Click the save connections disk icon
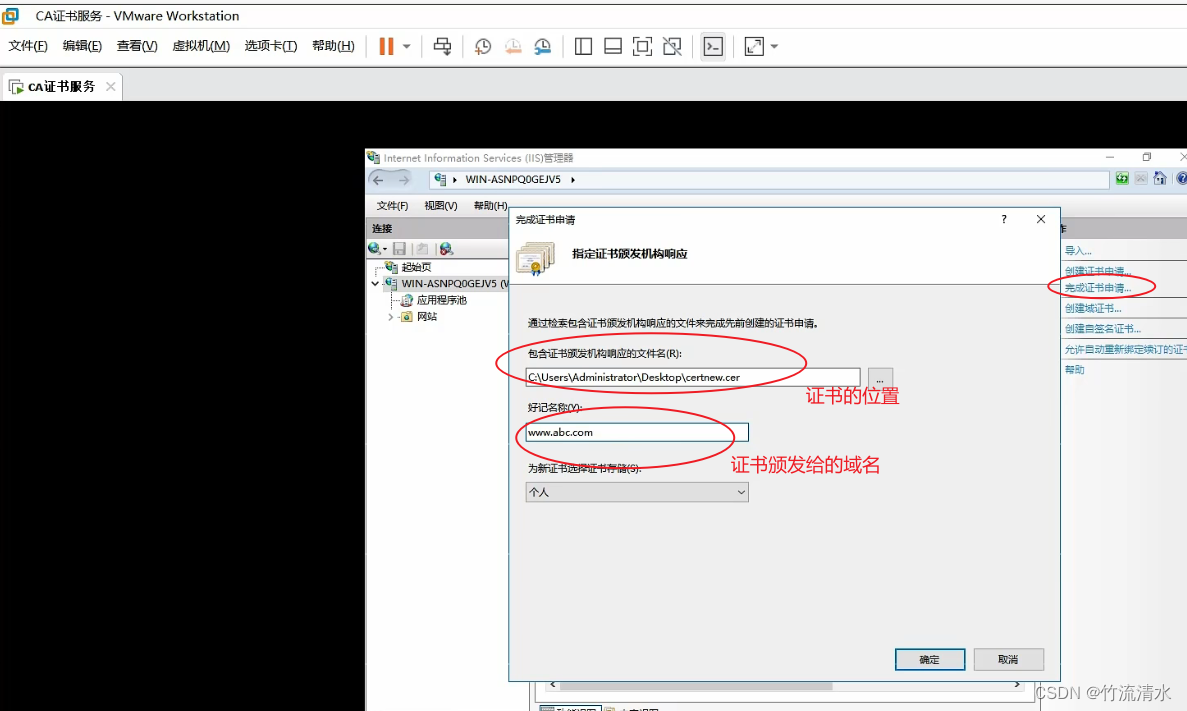 point(399,248)
